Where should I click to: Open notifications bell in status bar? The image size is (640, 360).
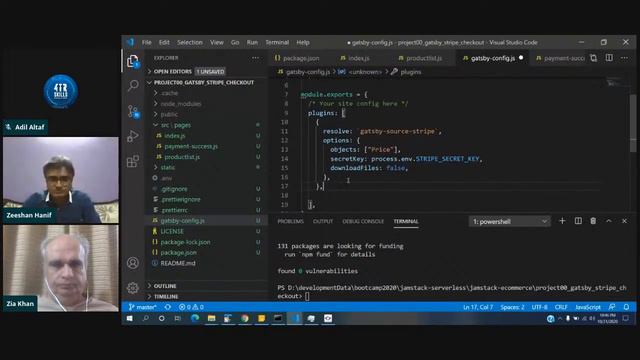click(626, 307)
